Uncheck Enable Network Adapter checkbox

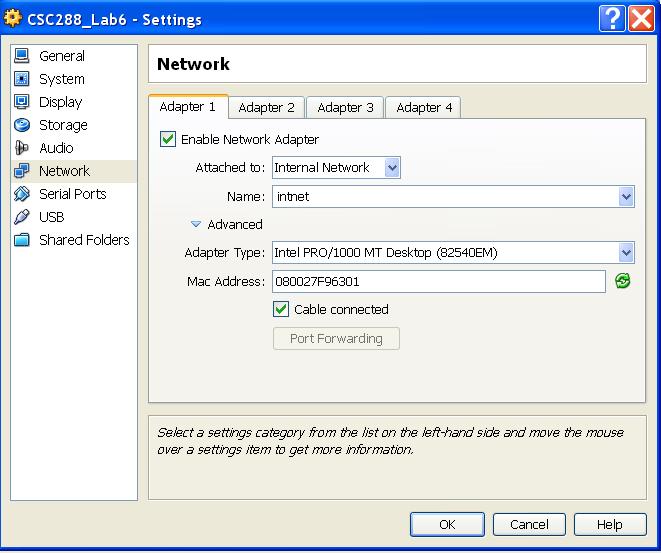pos(168,140)
